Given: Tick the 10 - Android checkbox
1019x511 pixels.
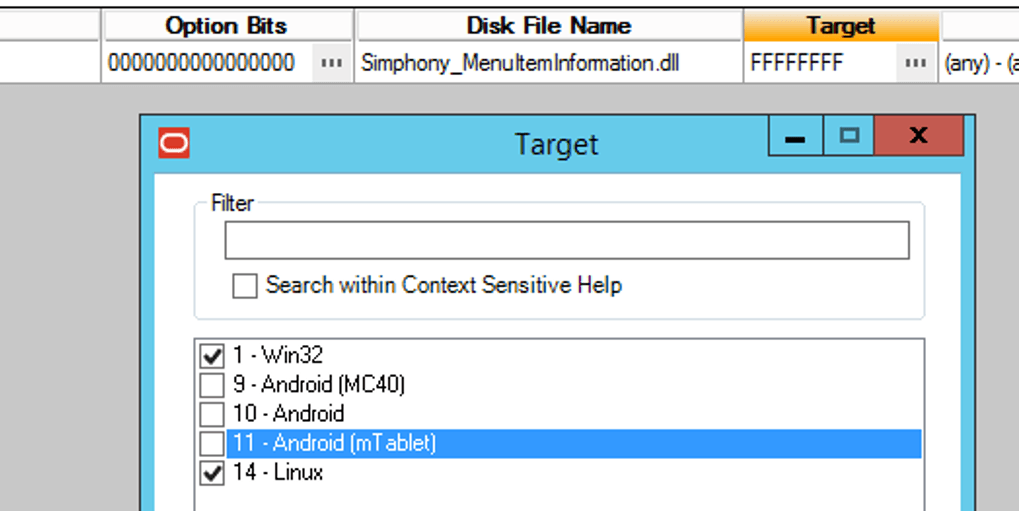Looking at the screenshot, I should click(x=212, y=414).
